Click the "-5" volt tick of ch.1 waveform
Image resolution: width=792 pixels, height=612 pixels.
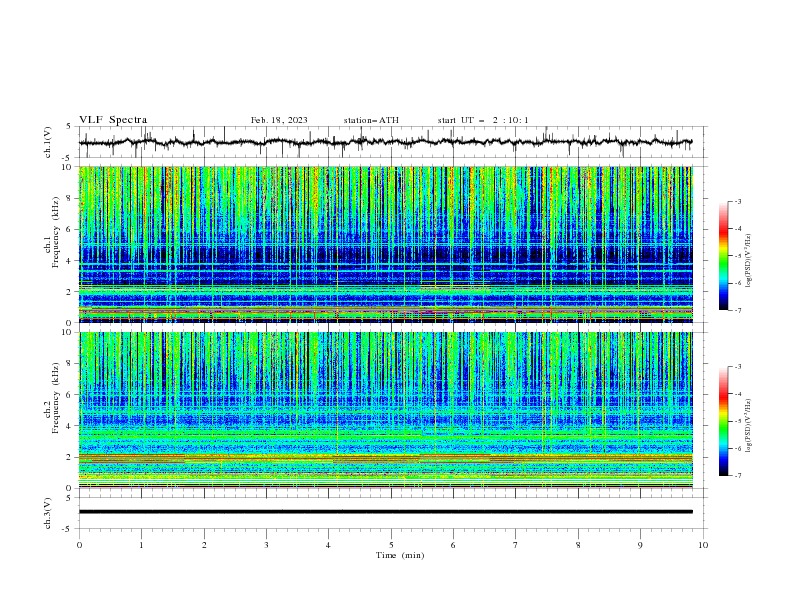(x=67, y=158)
